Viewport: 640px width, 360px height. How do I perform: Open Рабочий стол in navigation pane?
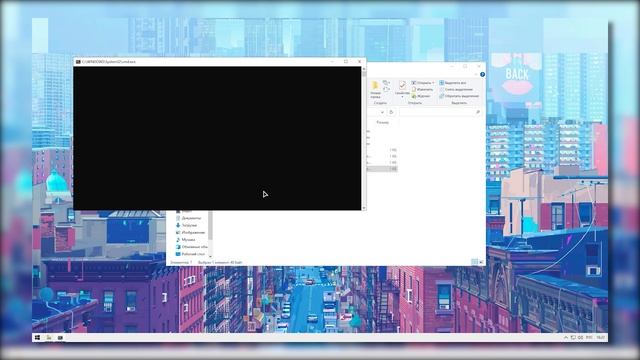[x=190, y=254]
